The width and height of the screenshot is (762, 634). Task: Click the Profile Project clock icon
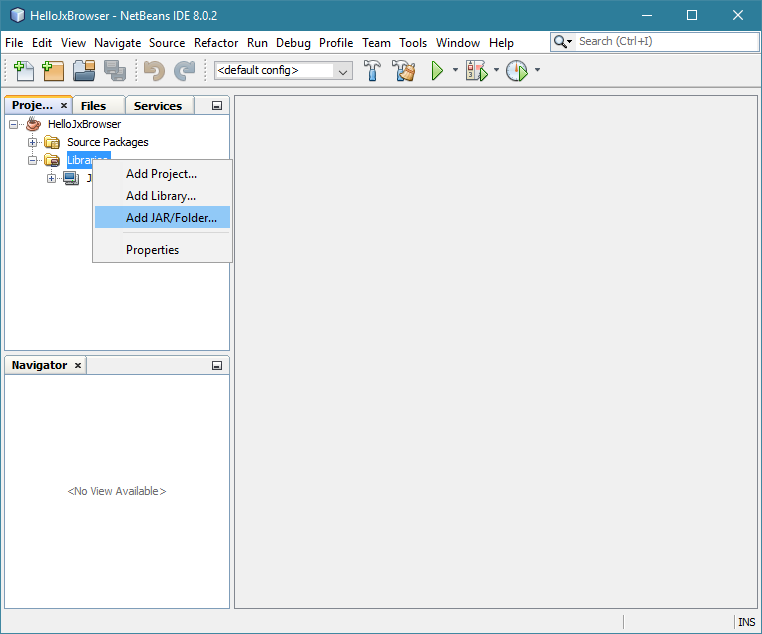point(517,70)
